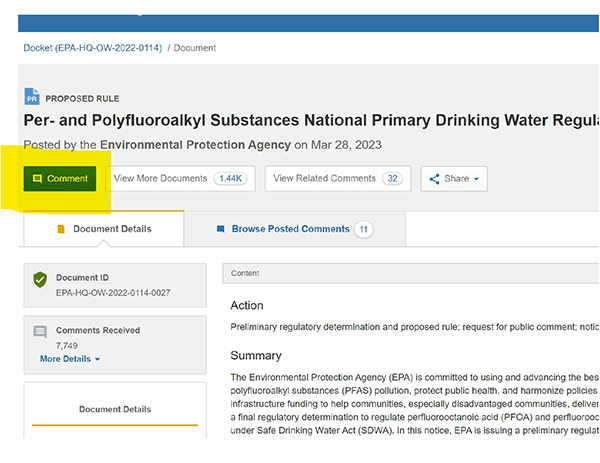Click the 7,749 comments received count
This screenshot has width=600, height=463.
[67, 346]
